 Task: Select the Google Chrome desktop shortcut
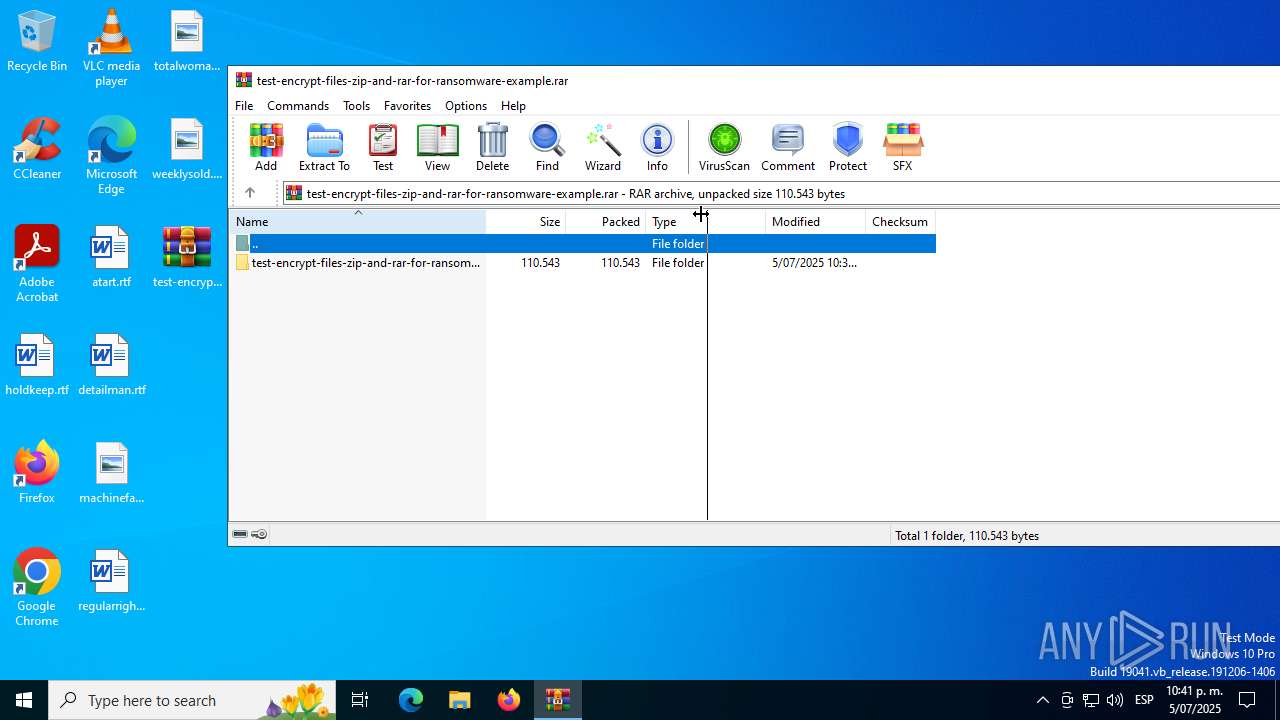[x=37, y=587]
